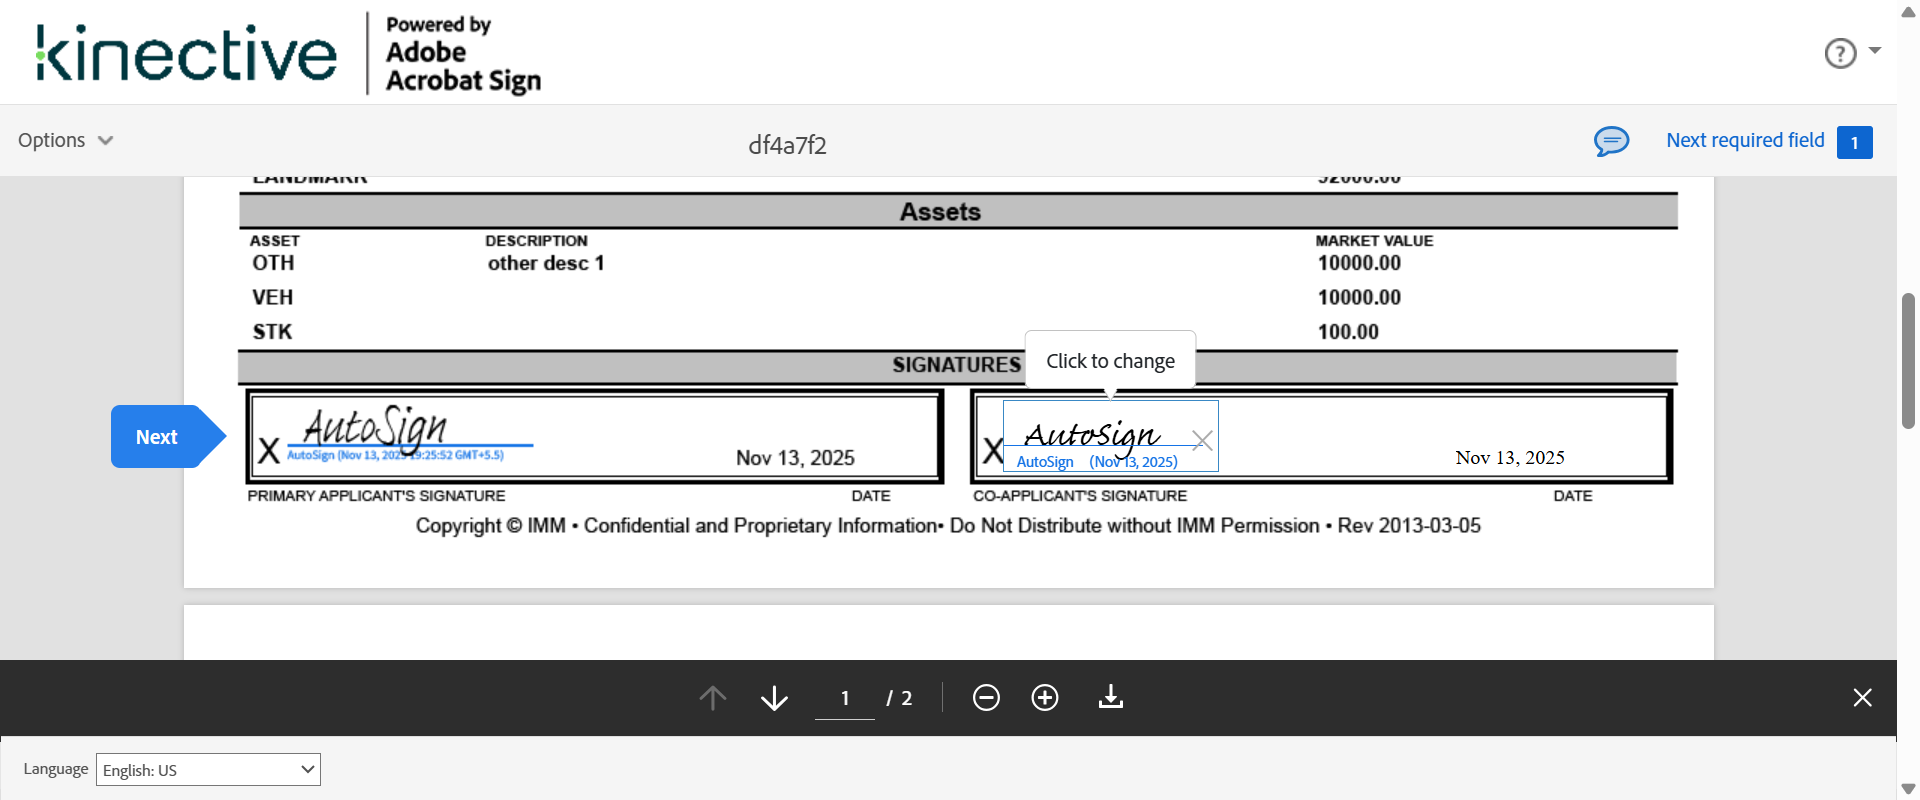The width and height of the screenshot is (1920, 800).
Task: Click the DESCRIPTION column header
Action: coord(536,241)
